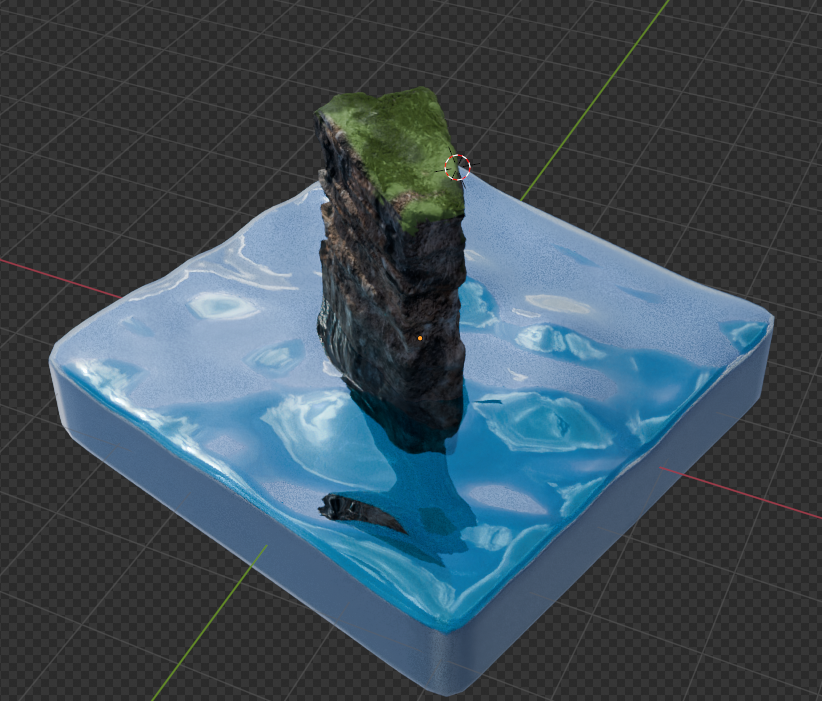Click the green mossy top of rock
This screenshot has width=822, height=701.
pyautogui.click(x=398, y=152)
